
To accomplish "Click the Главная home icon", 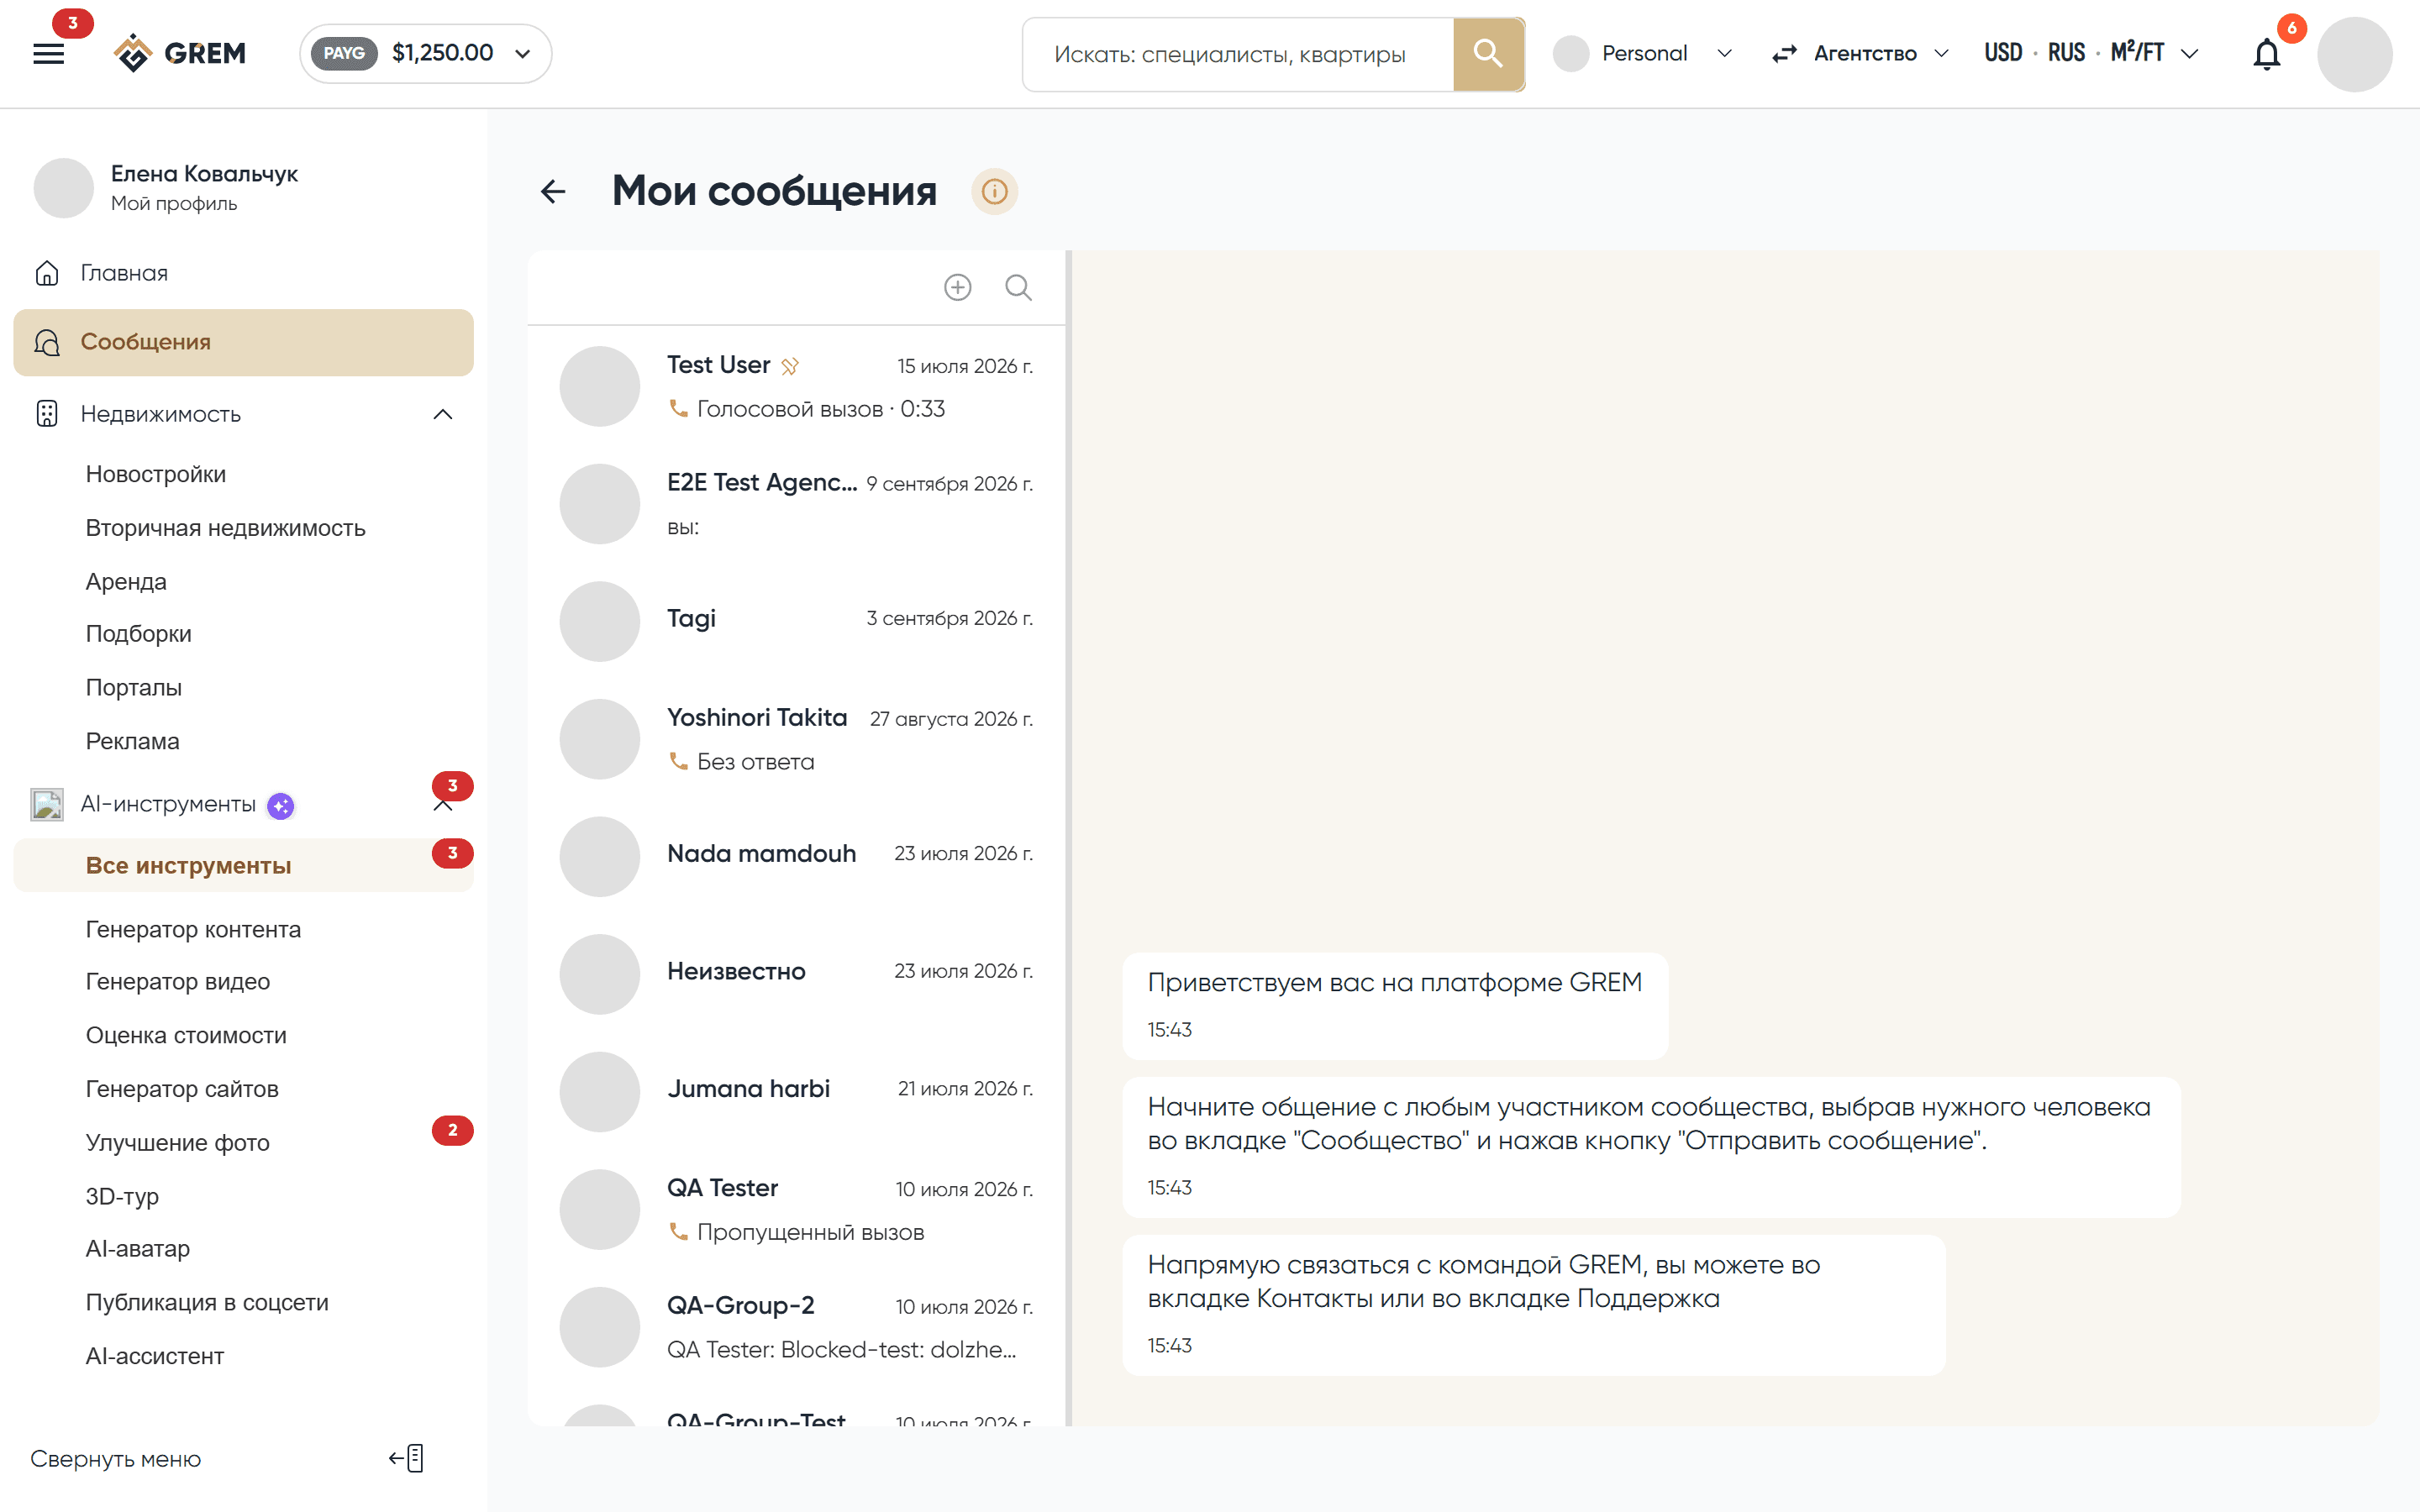I will 47,273.
